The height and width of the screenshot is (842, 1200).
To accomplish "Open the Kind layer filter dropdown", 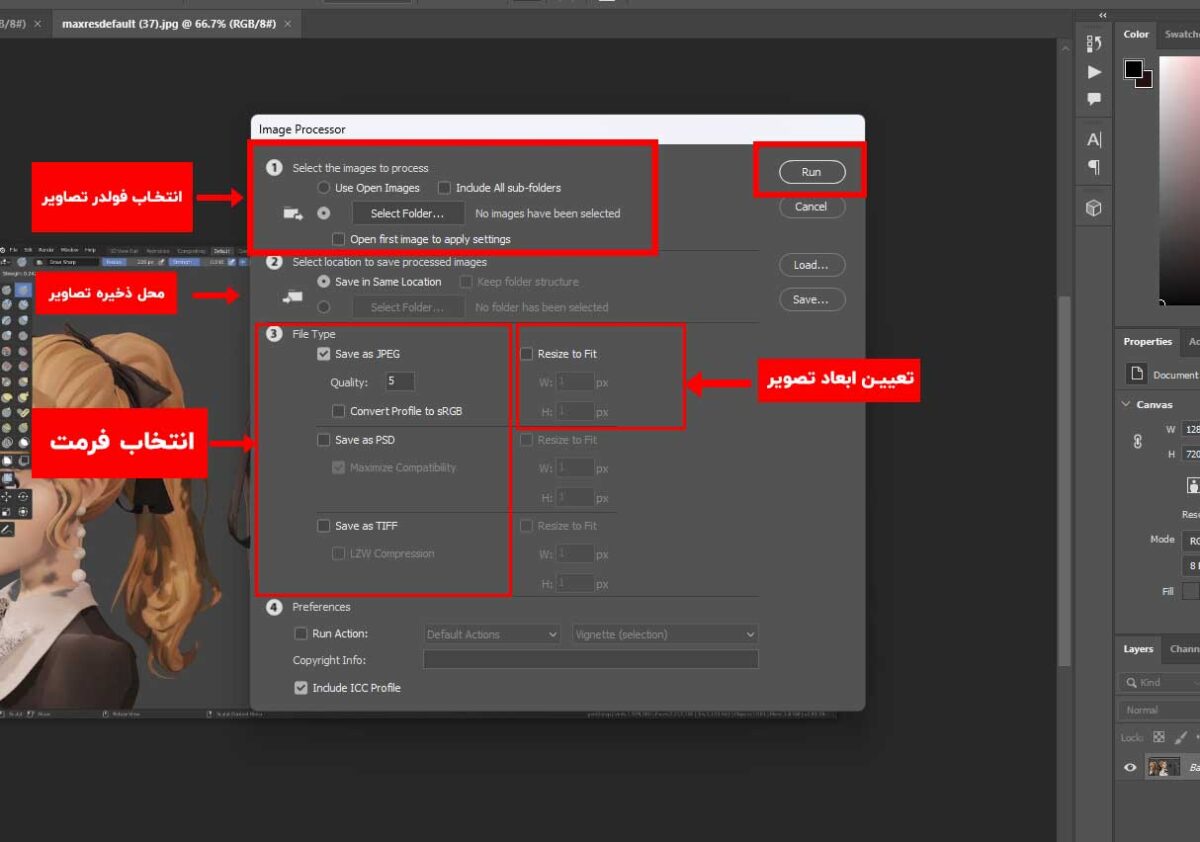I will [1160, 682].
